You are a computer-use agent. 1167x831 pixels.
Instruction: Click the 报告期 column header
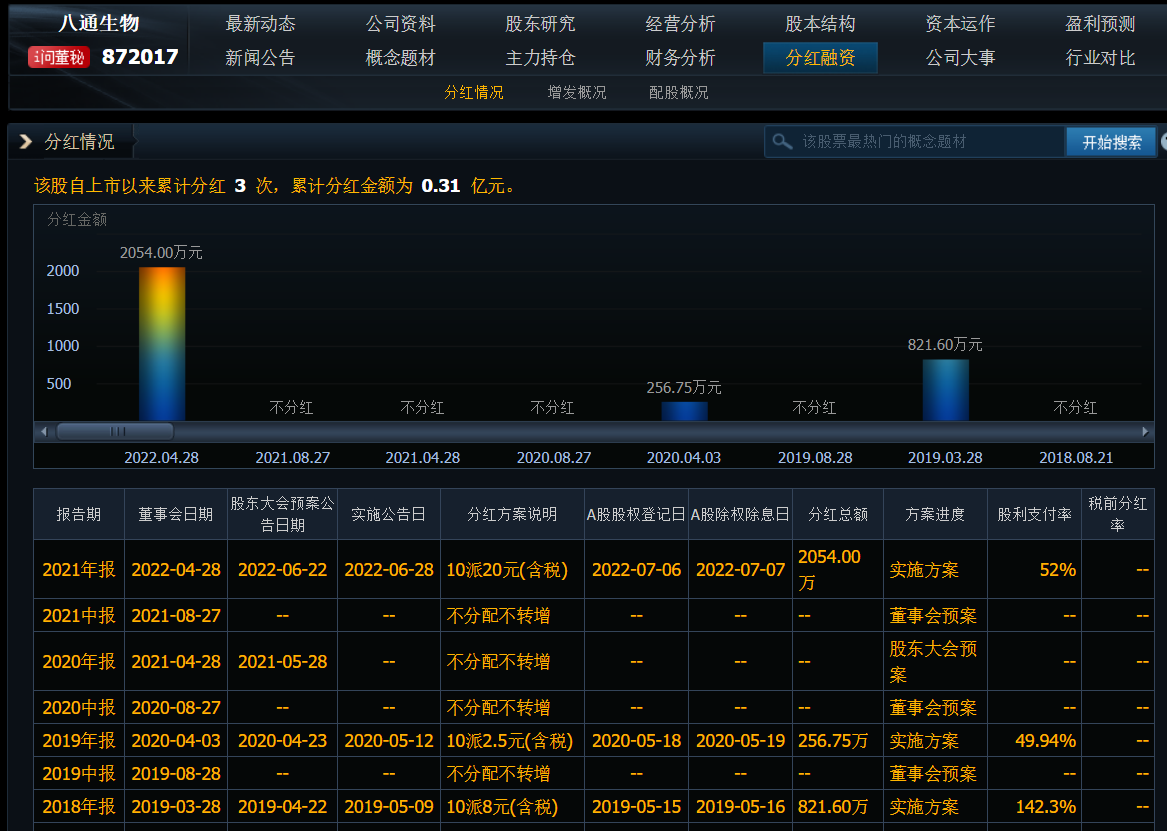[79, 514]
